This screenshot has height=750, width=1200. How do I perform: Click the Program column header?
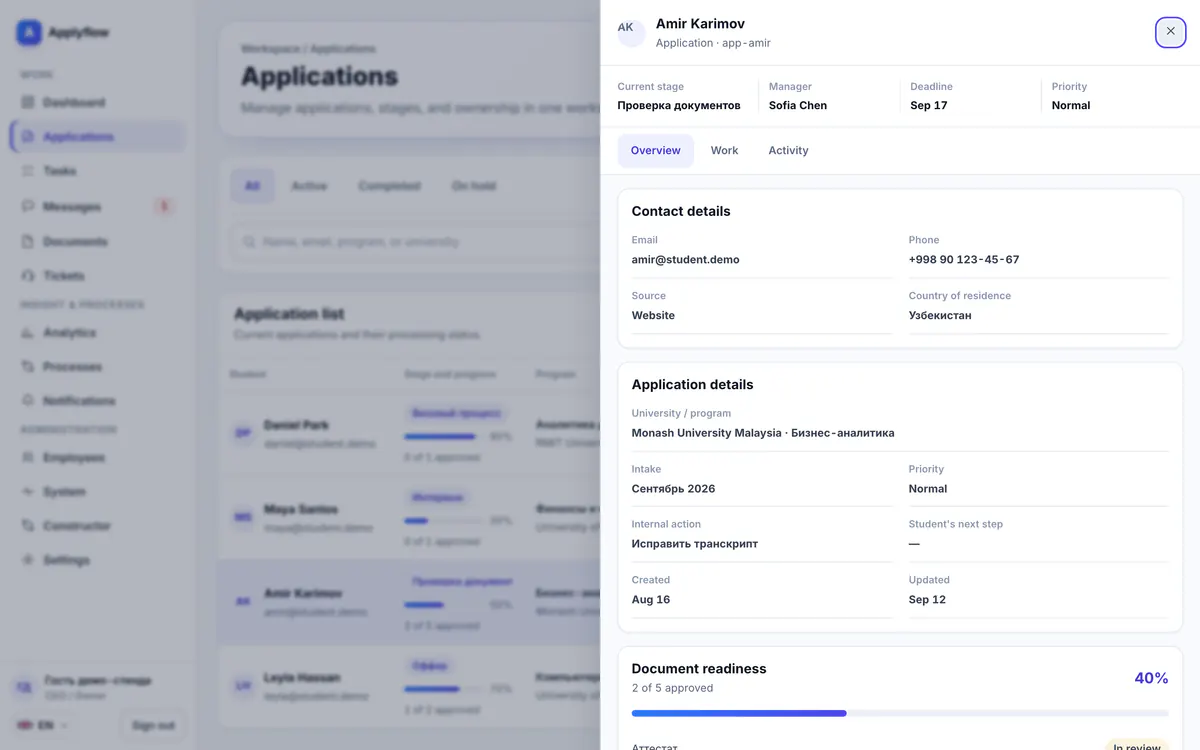click(x=555, y=374)
